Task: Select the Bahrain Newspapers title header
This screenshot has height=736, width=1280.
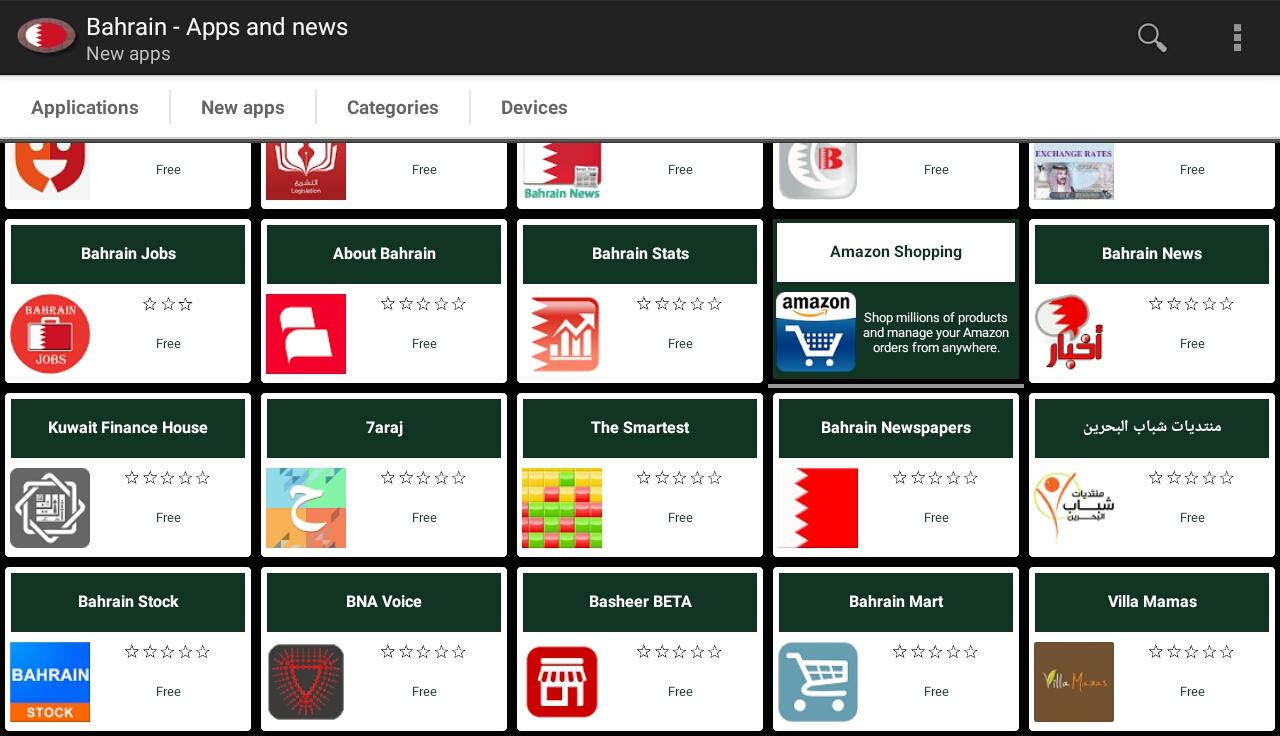Action: point(896,428)
